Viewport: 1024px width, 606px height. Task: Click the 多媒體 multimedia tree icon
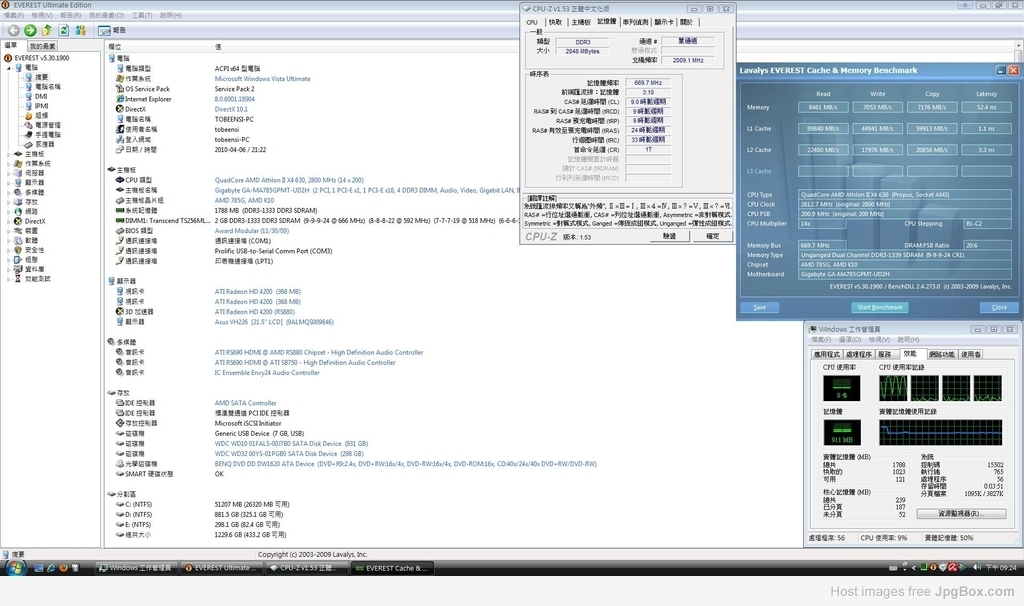point(18,192)
